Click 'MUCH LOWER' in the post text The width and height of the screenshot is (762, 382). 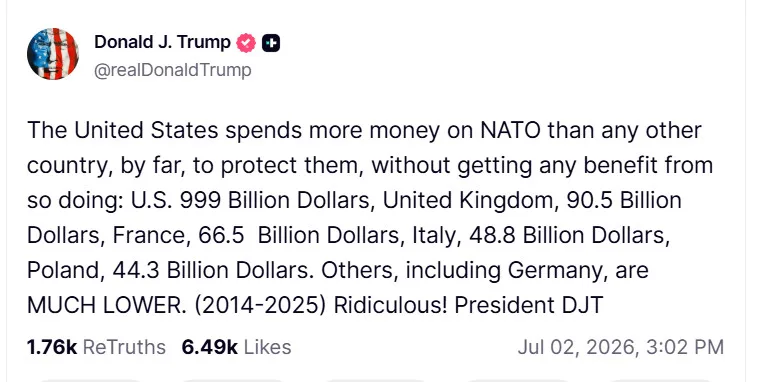coord(104,305)
